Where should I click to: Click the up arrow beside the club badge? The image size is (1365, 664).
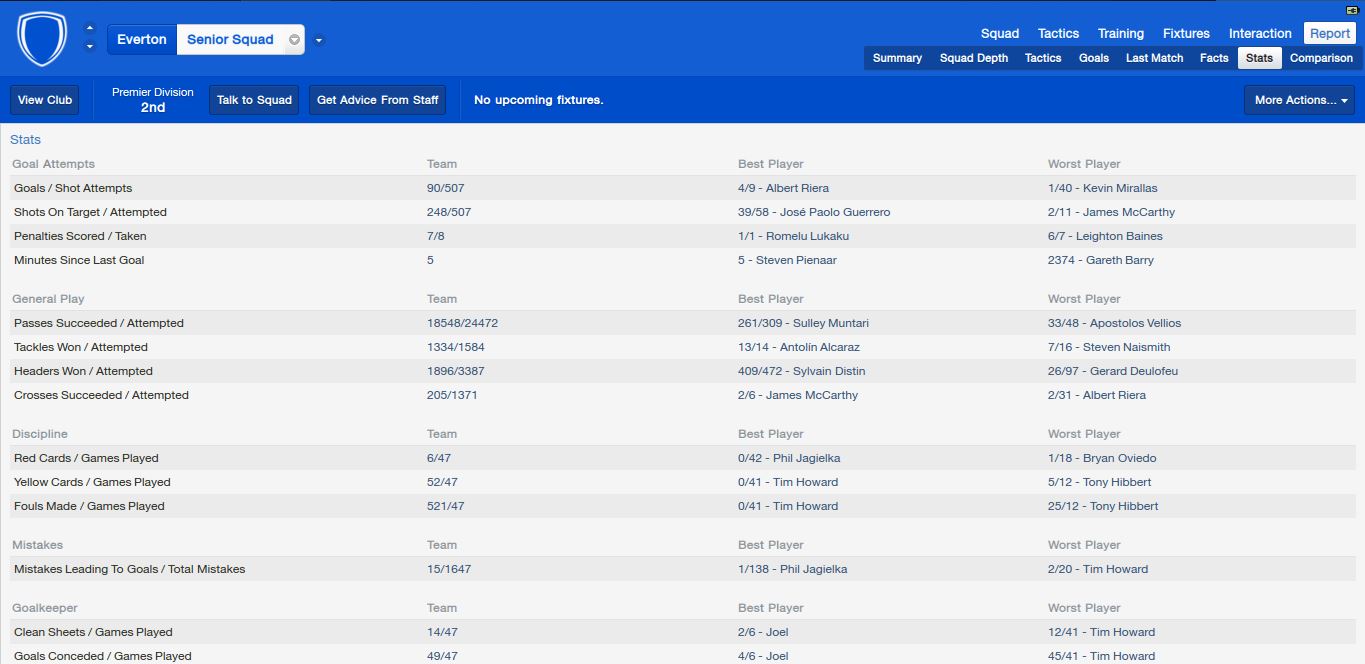[90, 28]
